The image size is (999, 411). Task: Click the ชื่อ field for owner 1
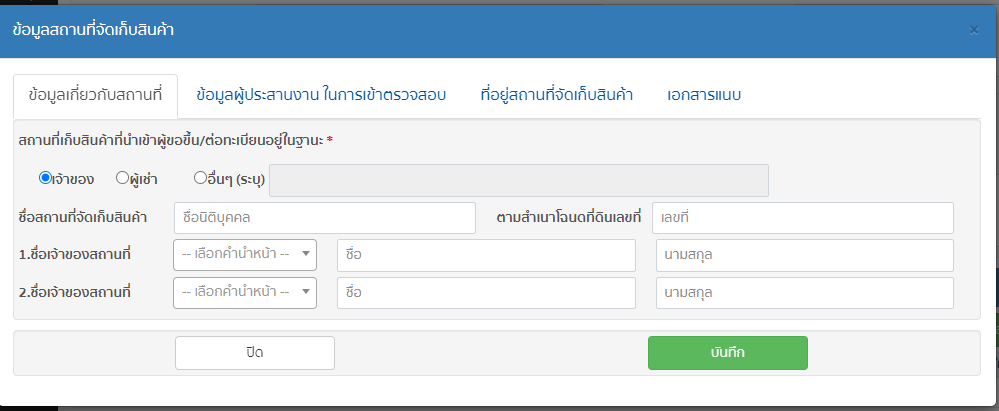coord(486,256)
